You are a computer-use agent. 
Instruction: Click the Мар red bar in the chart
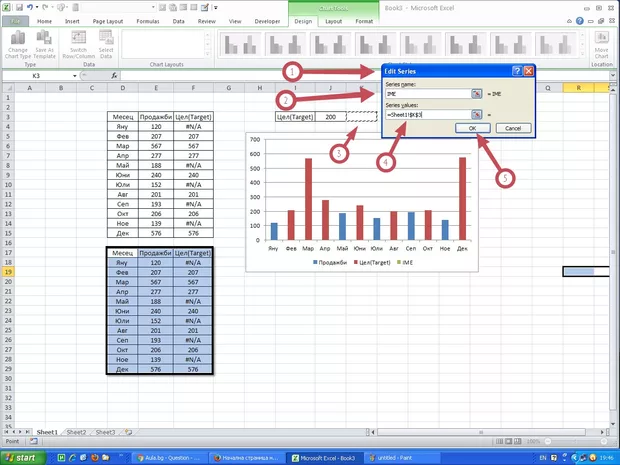click(x=308, y=199)
